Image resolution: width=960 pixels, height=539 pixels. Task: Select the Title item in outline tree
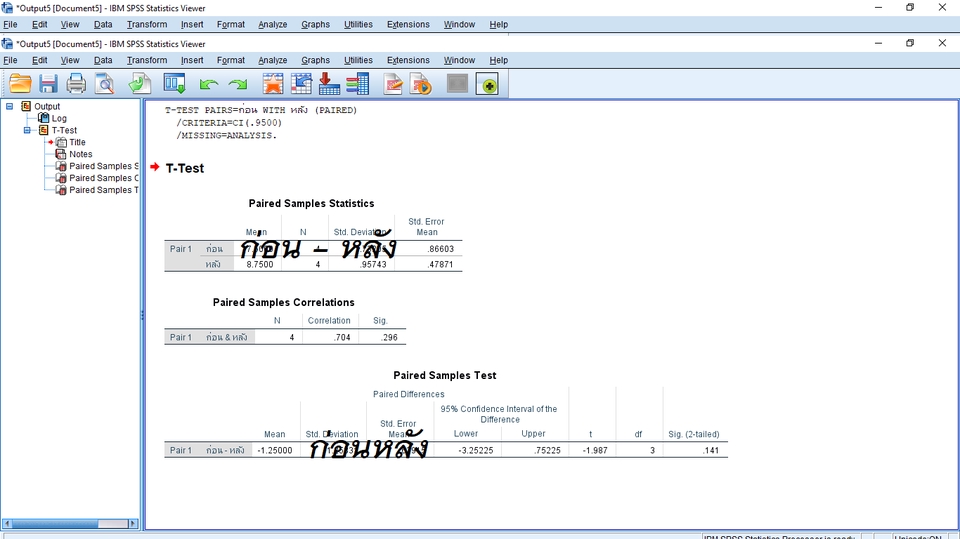pyautogui.click(x=77, y=142)
